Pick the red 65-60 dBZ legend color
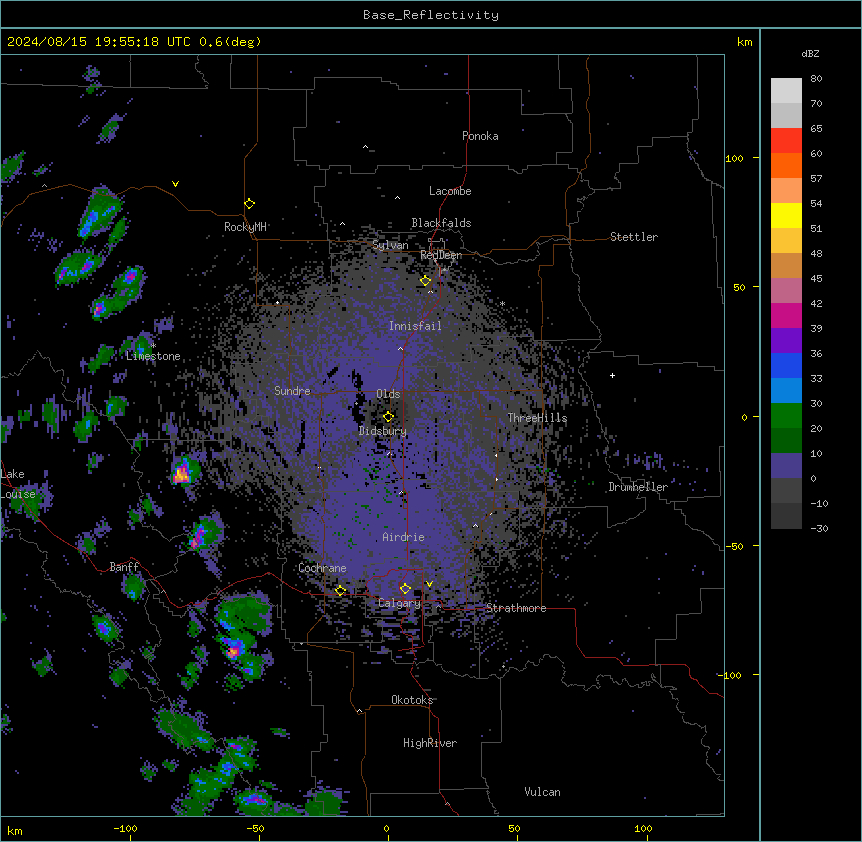 (786, 140)
